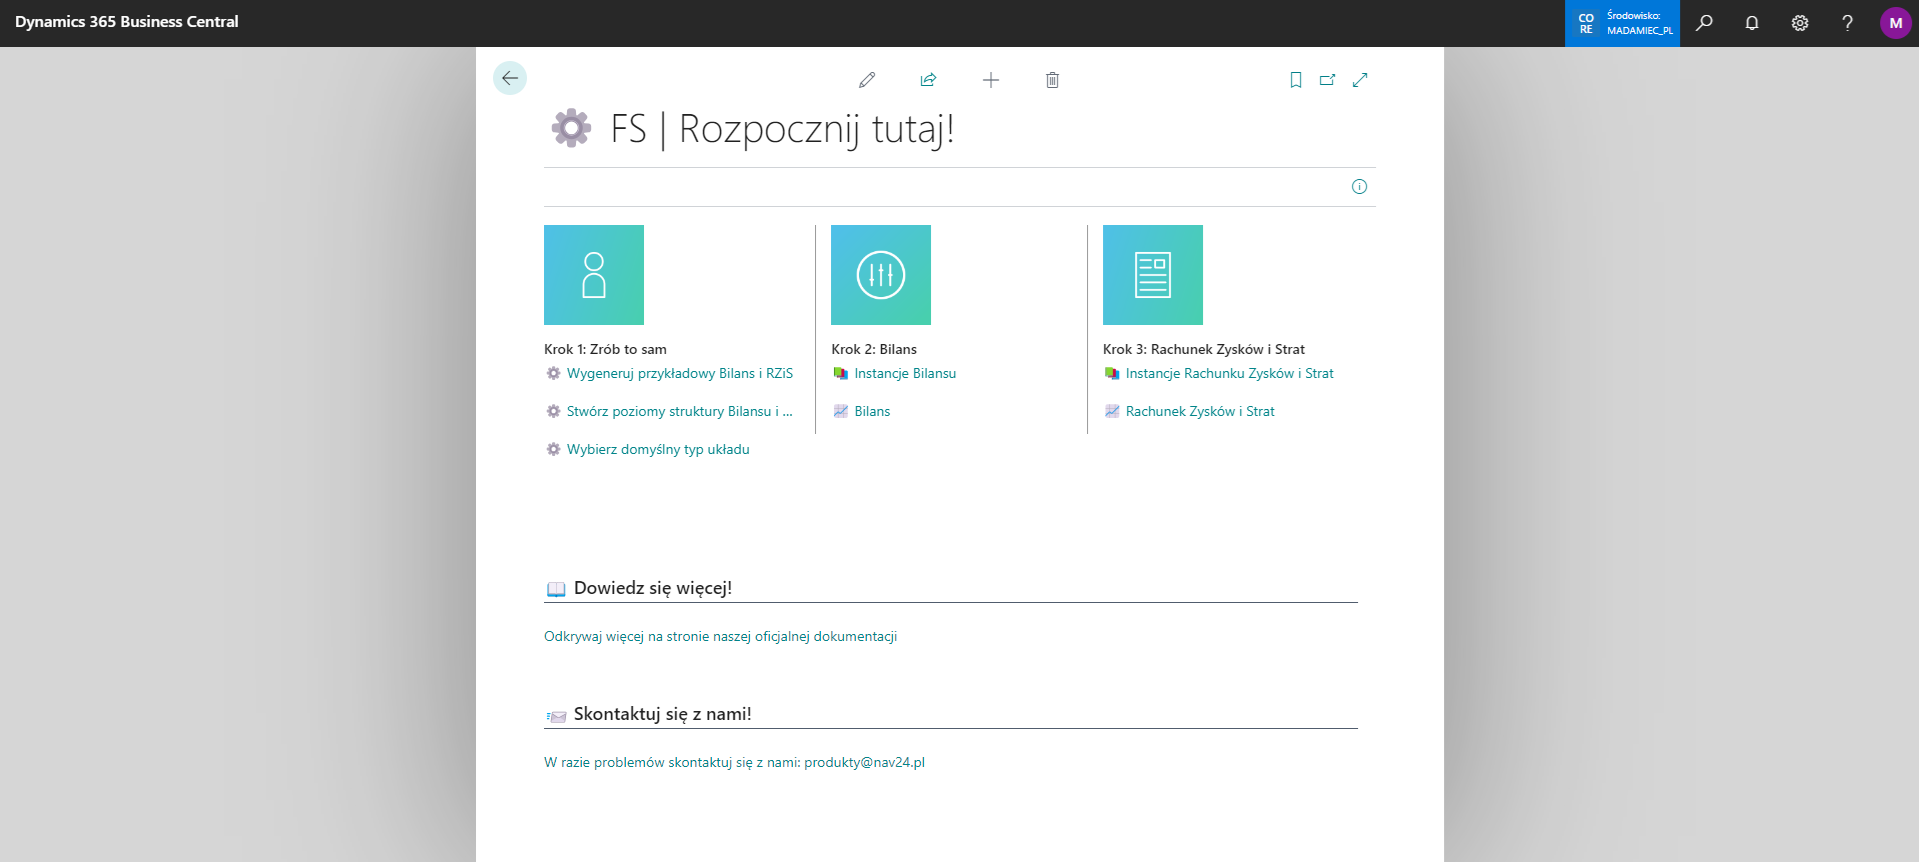Click chart icon next to Rachunek Zysków i Strat

1112,411
